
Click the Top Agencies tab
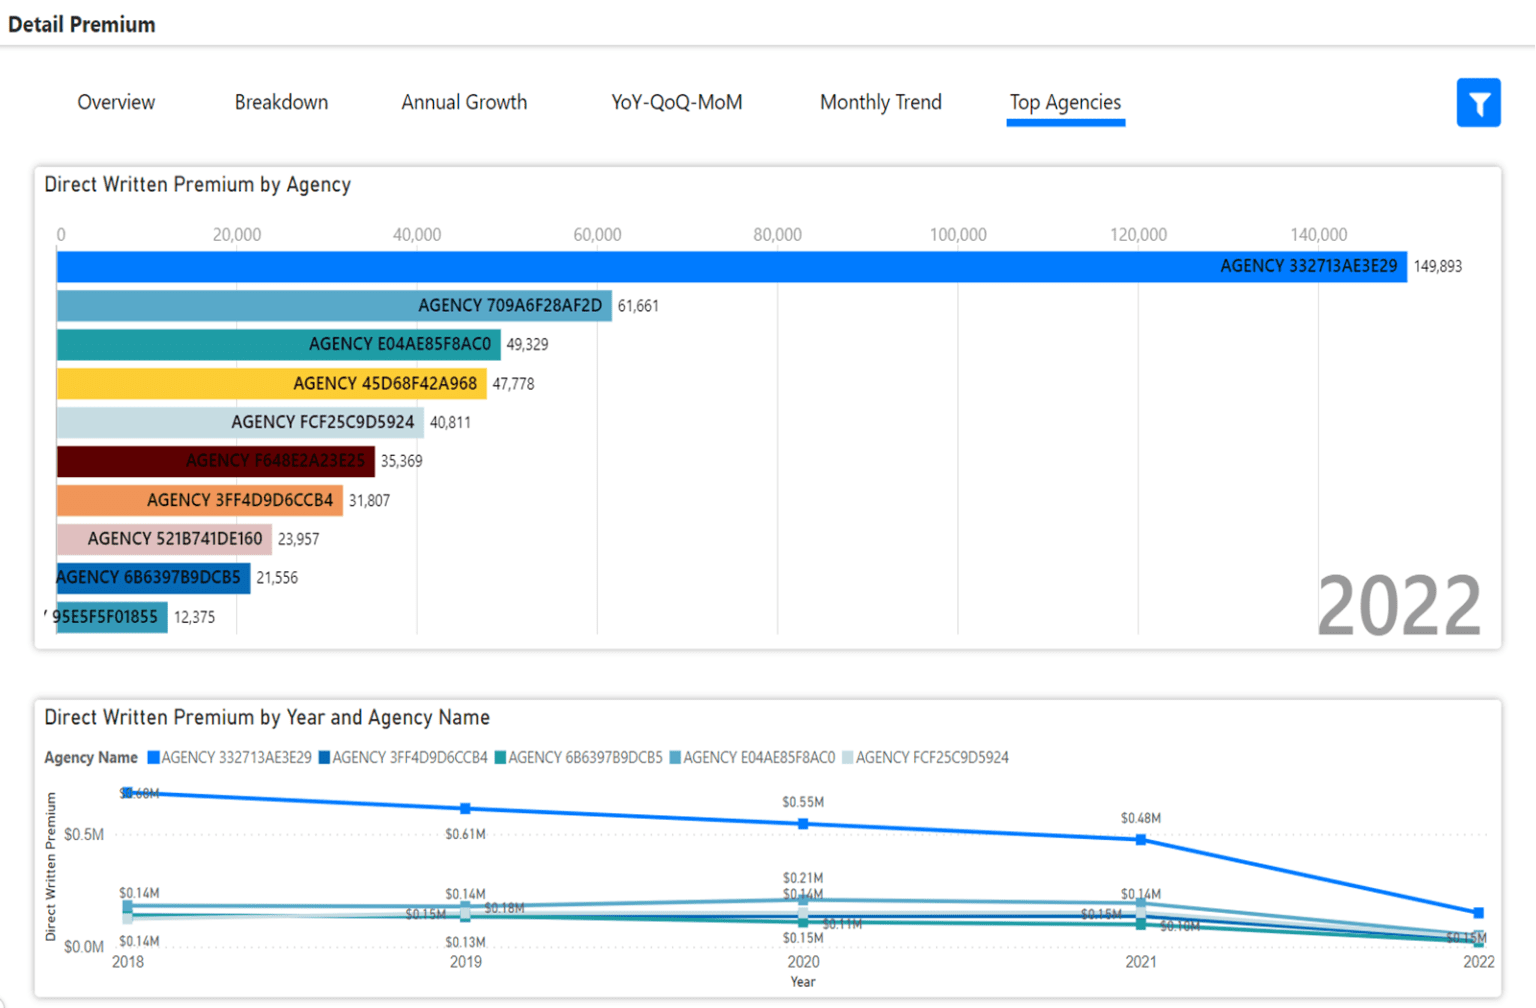tap(1065, 102)
